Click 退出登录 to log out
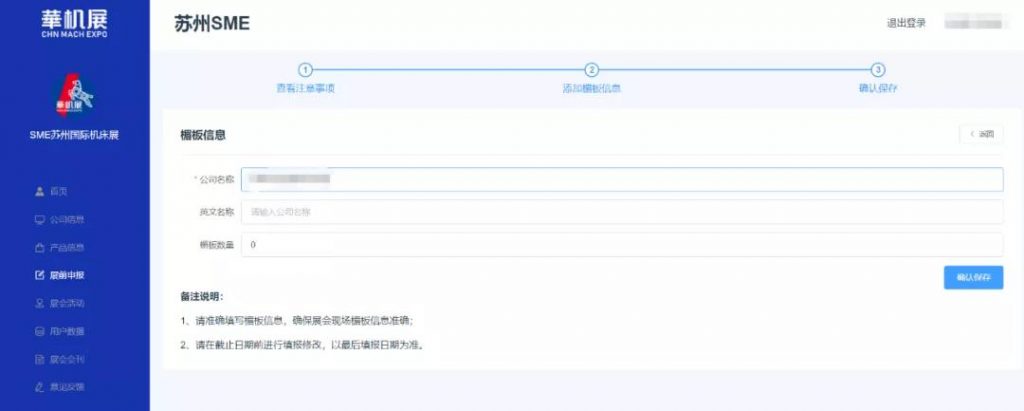1024x411 pixels. pyautogui.click(x=906, y=23)
